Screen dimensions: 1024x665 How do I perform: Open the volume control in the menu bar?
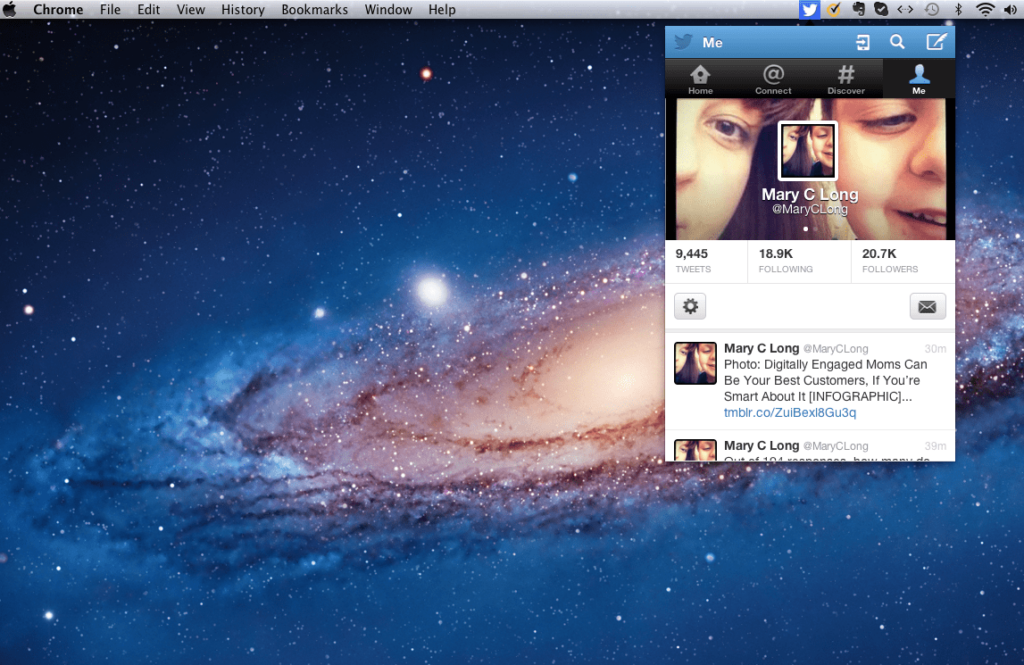[x=1010, y=9]
